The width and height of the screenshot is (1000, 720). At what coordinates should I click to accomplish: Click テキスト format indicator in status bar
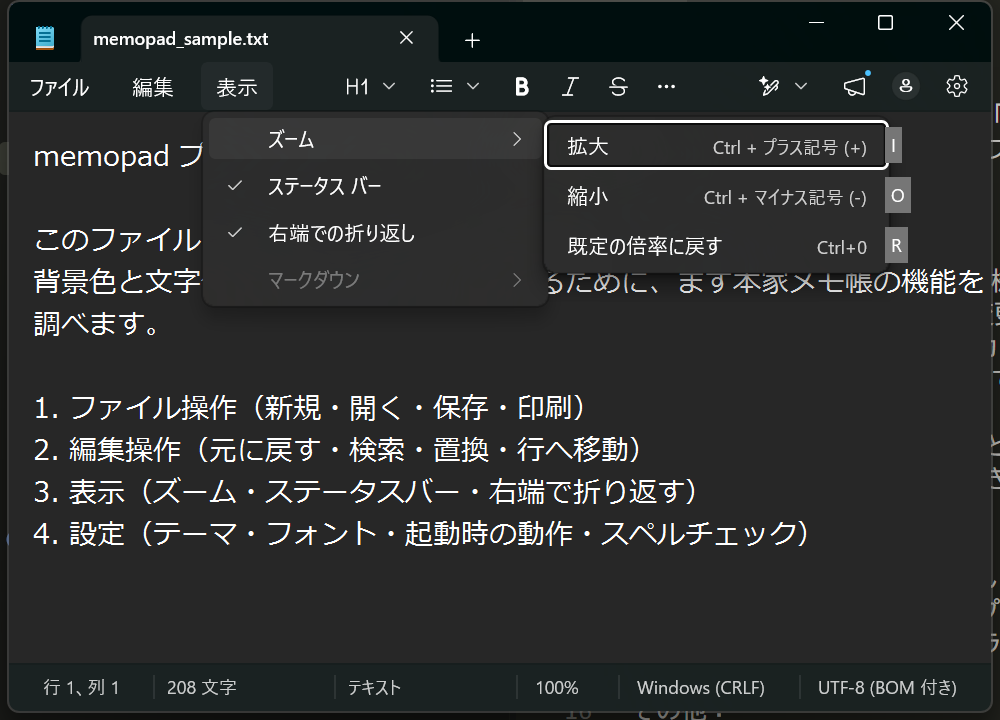click(374, 687)
